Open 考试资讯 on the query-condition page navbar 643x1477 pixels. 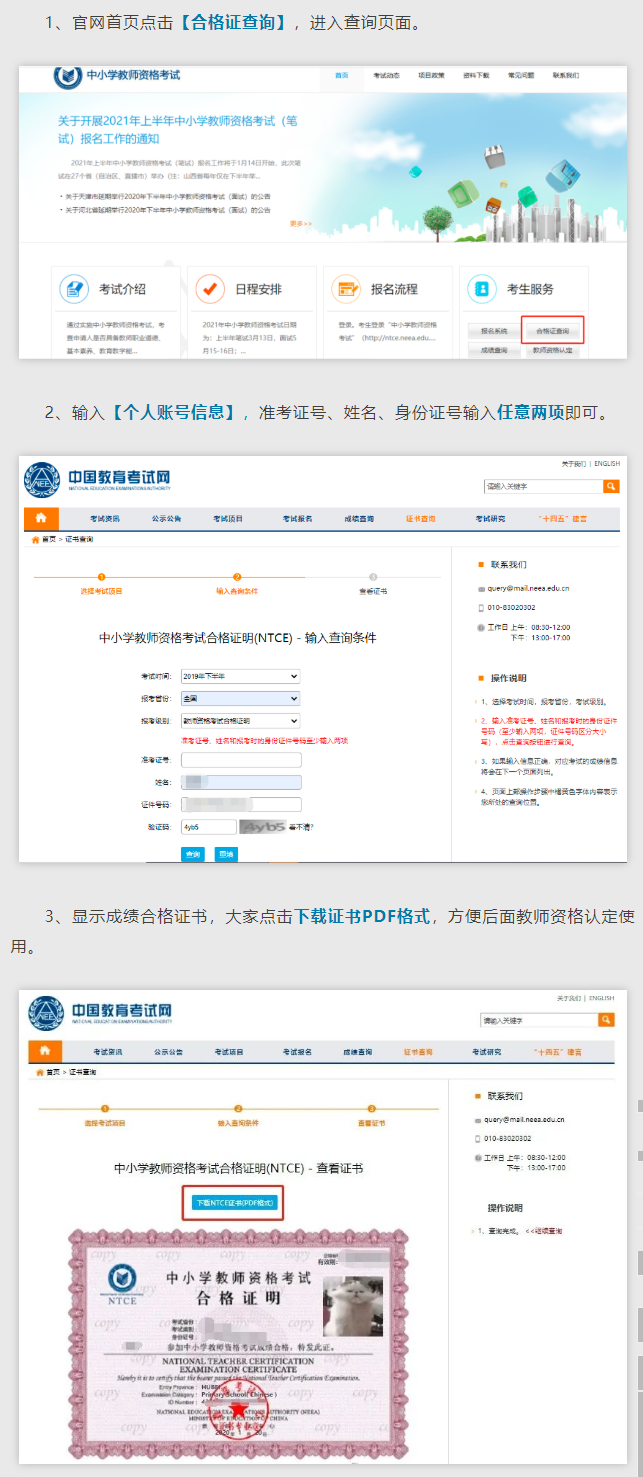105,519
